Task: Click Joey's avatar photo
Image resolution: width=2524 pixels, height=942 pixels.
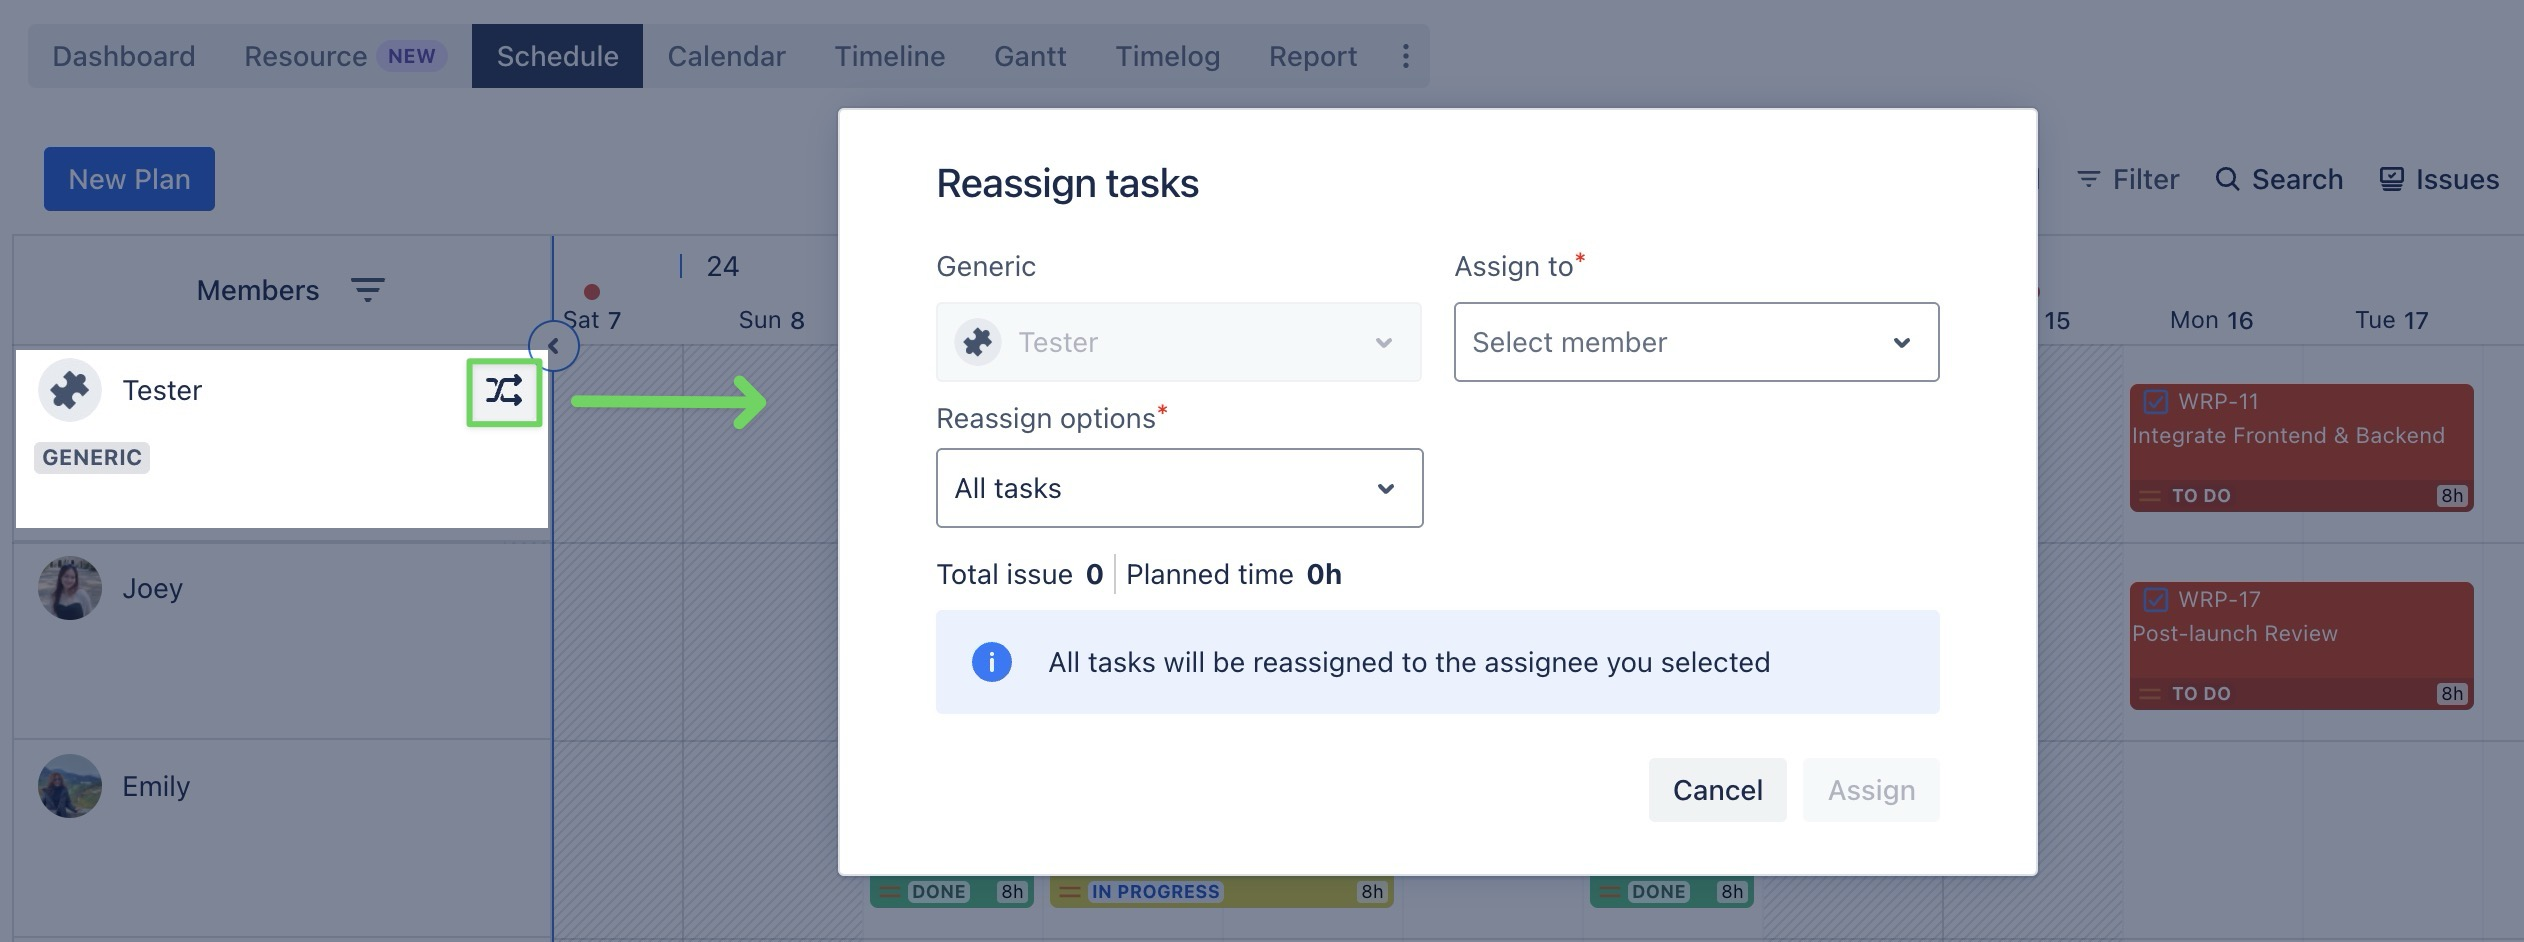Action: point(70,588)
